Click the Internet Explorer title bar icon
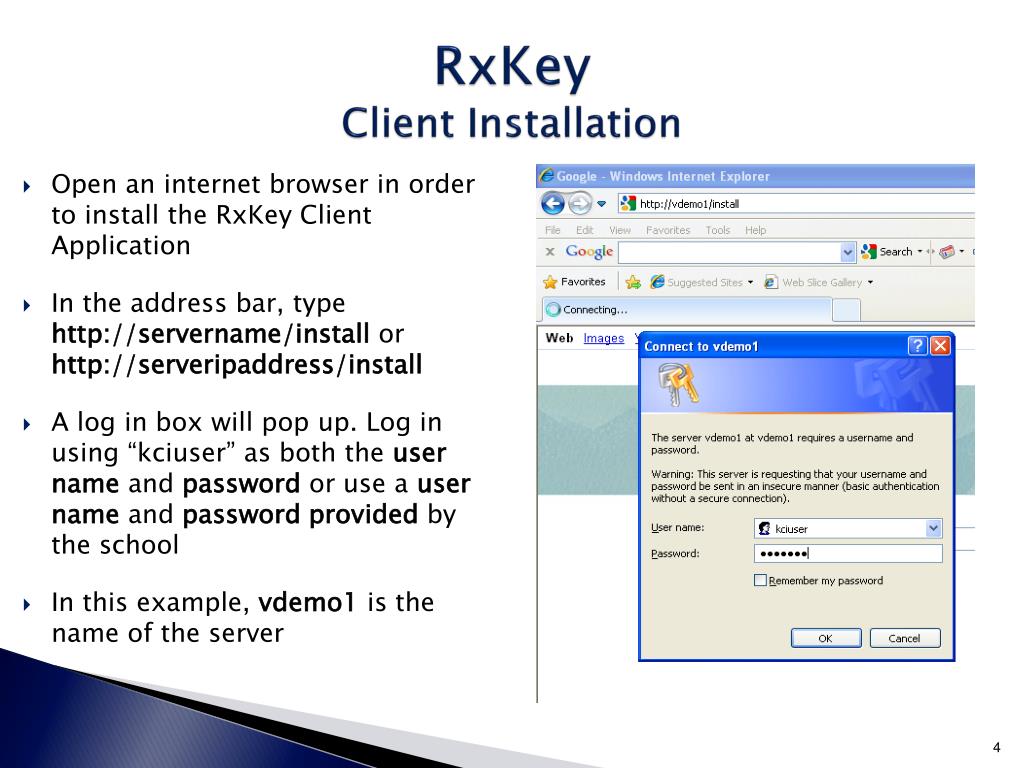The width and height of the screenshot is (1024, 768). [546, 176]
